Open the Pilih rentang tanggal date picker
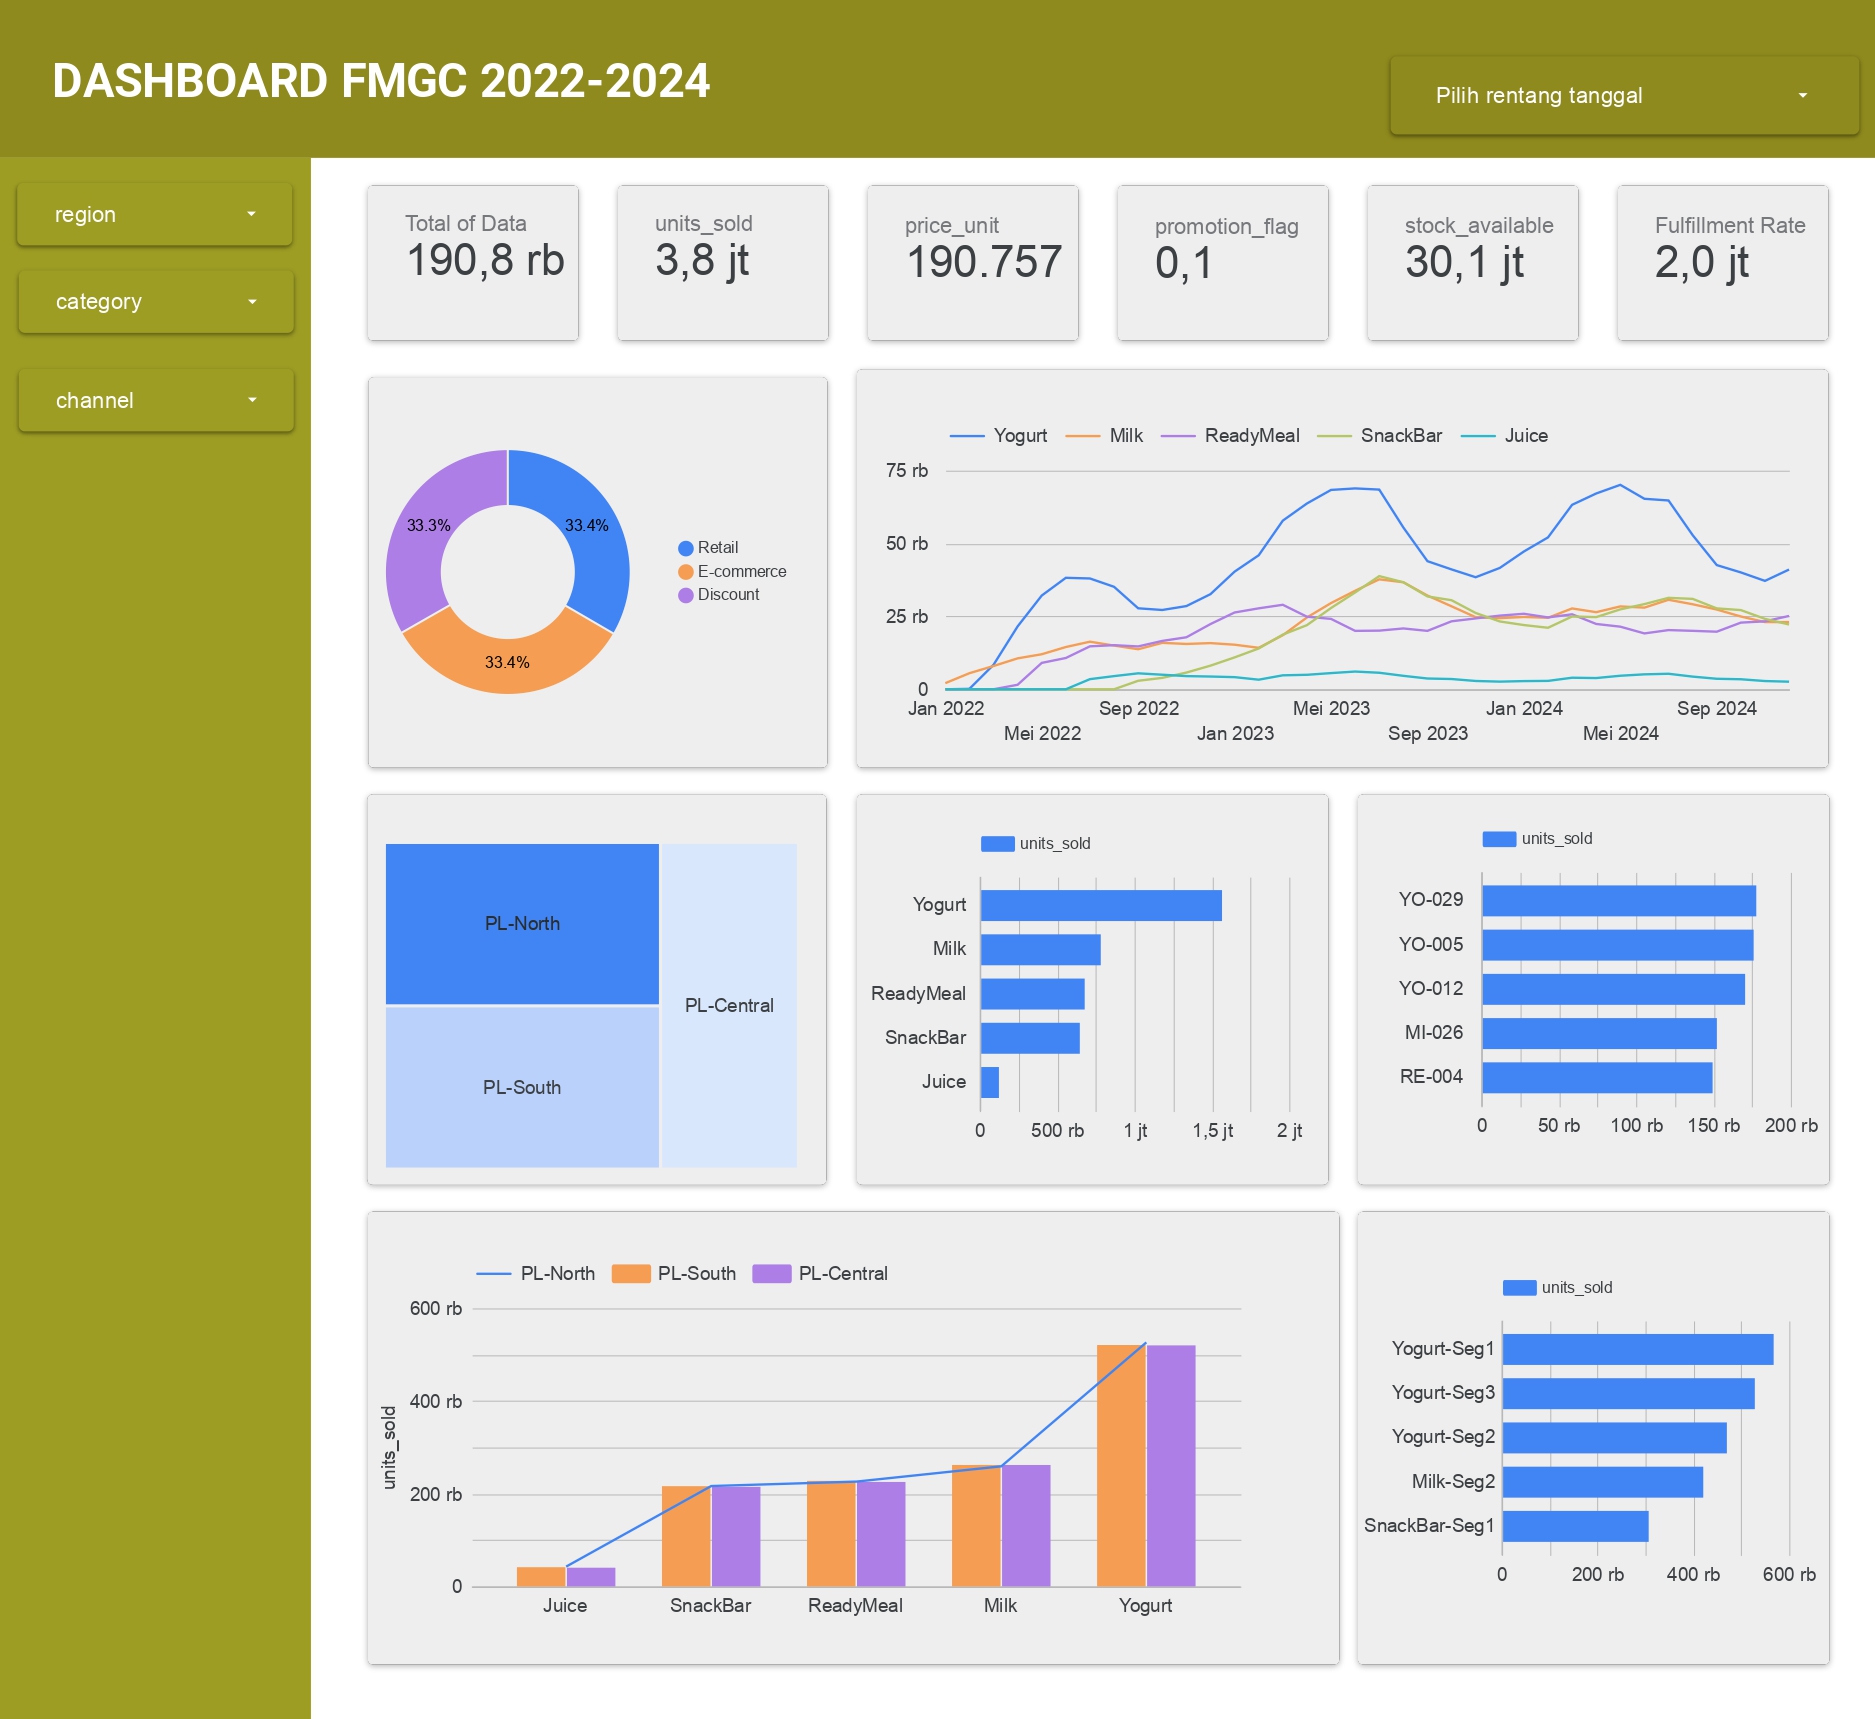The width and height of the screenshot is (1875, 1719). coord(1620,96)
